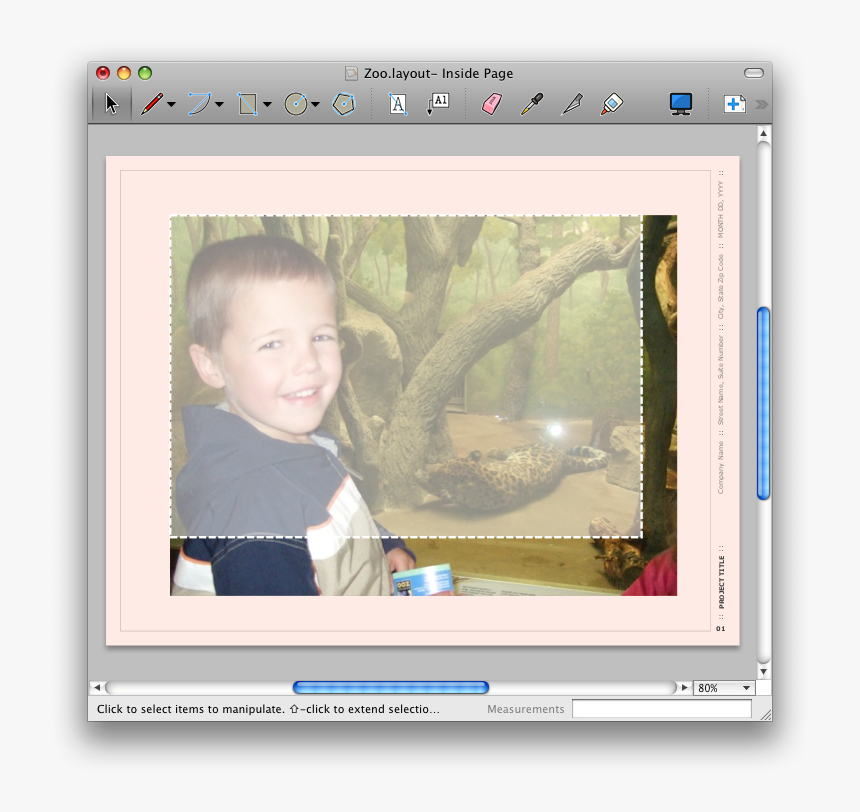860x812 pixels.
Task: Select the Polygon tool
Action: pyautogui.click(x=344, y=104)
